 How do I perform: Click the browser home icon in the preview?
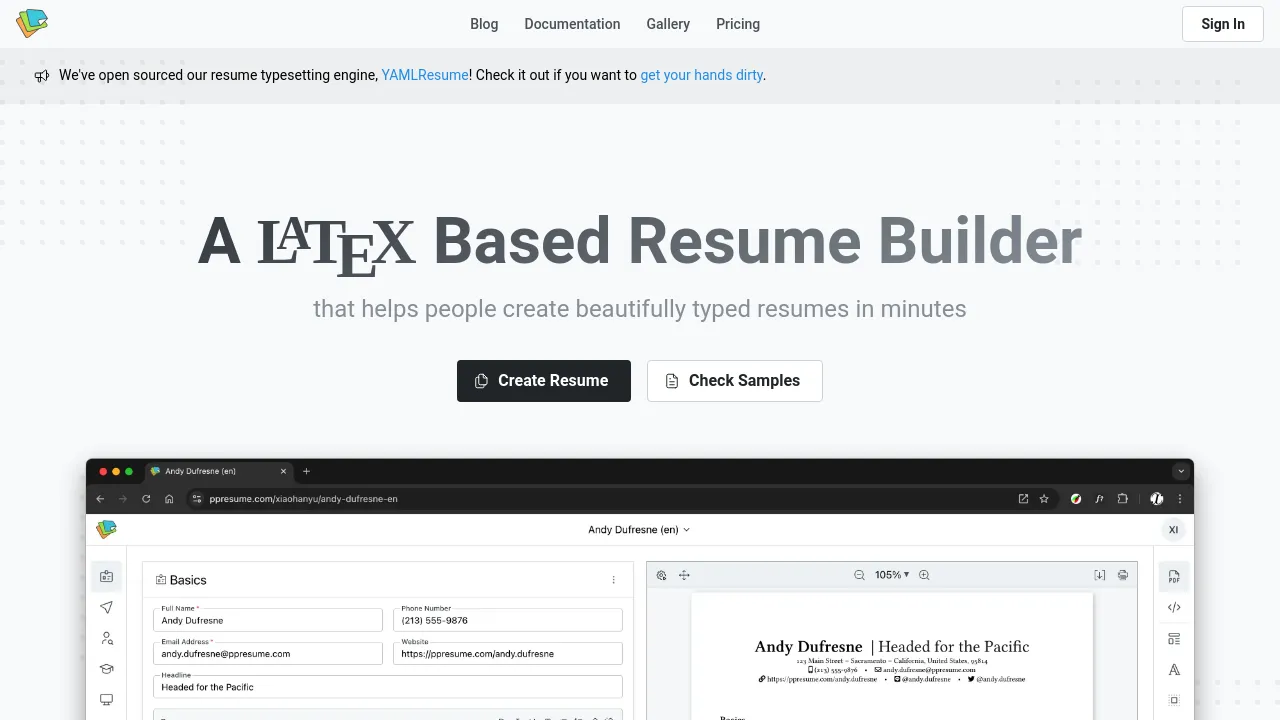click(x=169, y=499)
